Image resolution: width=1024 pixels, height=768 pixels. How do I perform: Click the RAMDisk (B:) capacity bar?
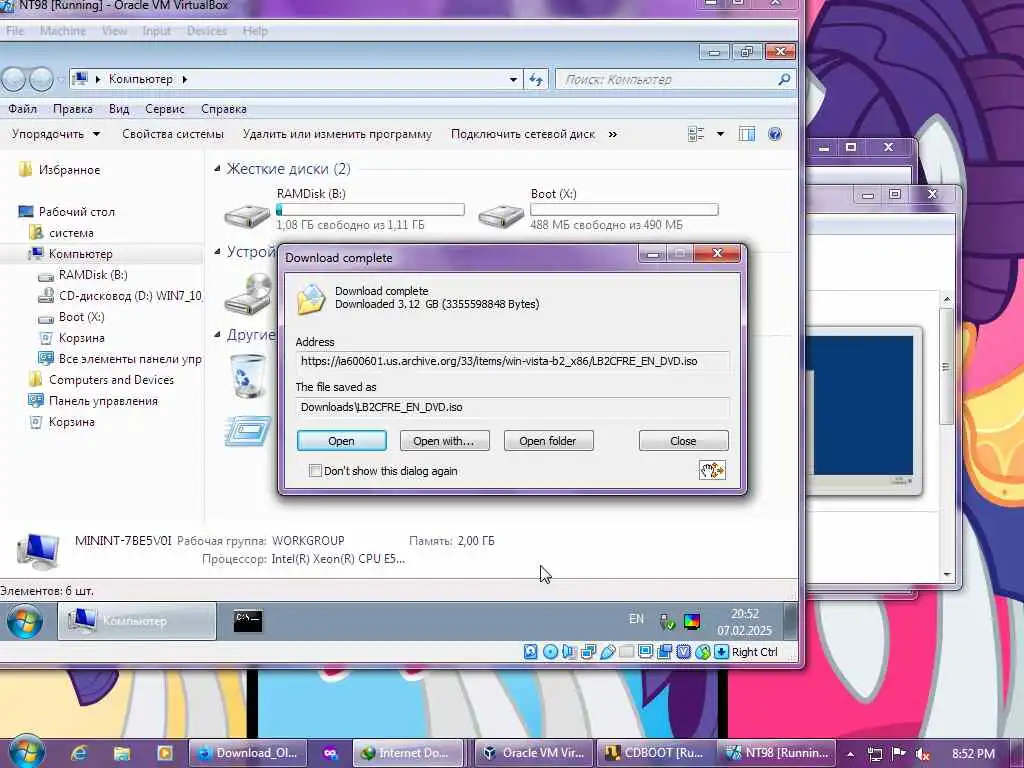pos(370,210)
